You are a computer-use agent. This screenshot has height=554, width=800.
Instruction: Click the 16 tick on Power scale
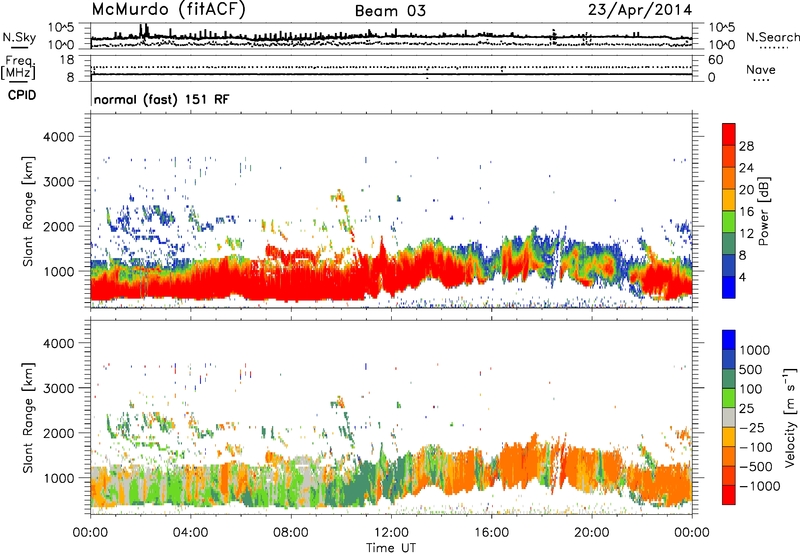pyautogui.click(x=746, y=212)
